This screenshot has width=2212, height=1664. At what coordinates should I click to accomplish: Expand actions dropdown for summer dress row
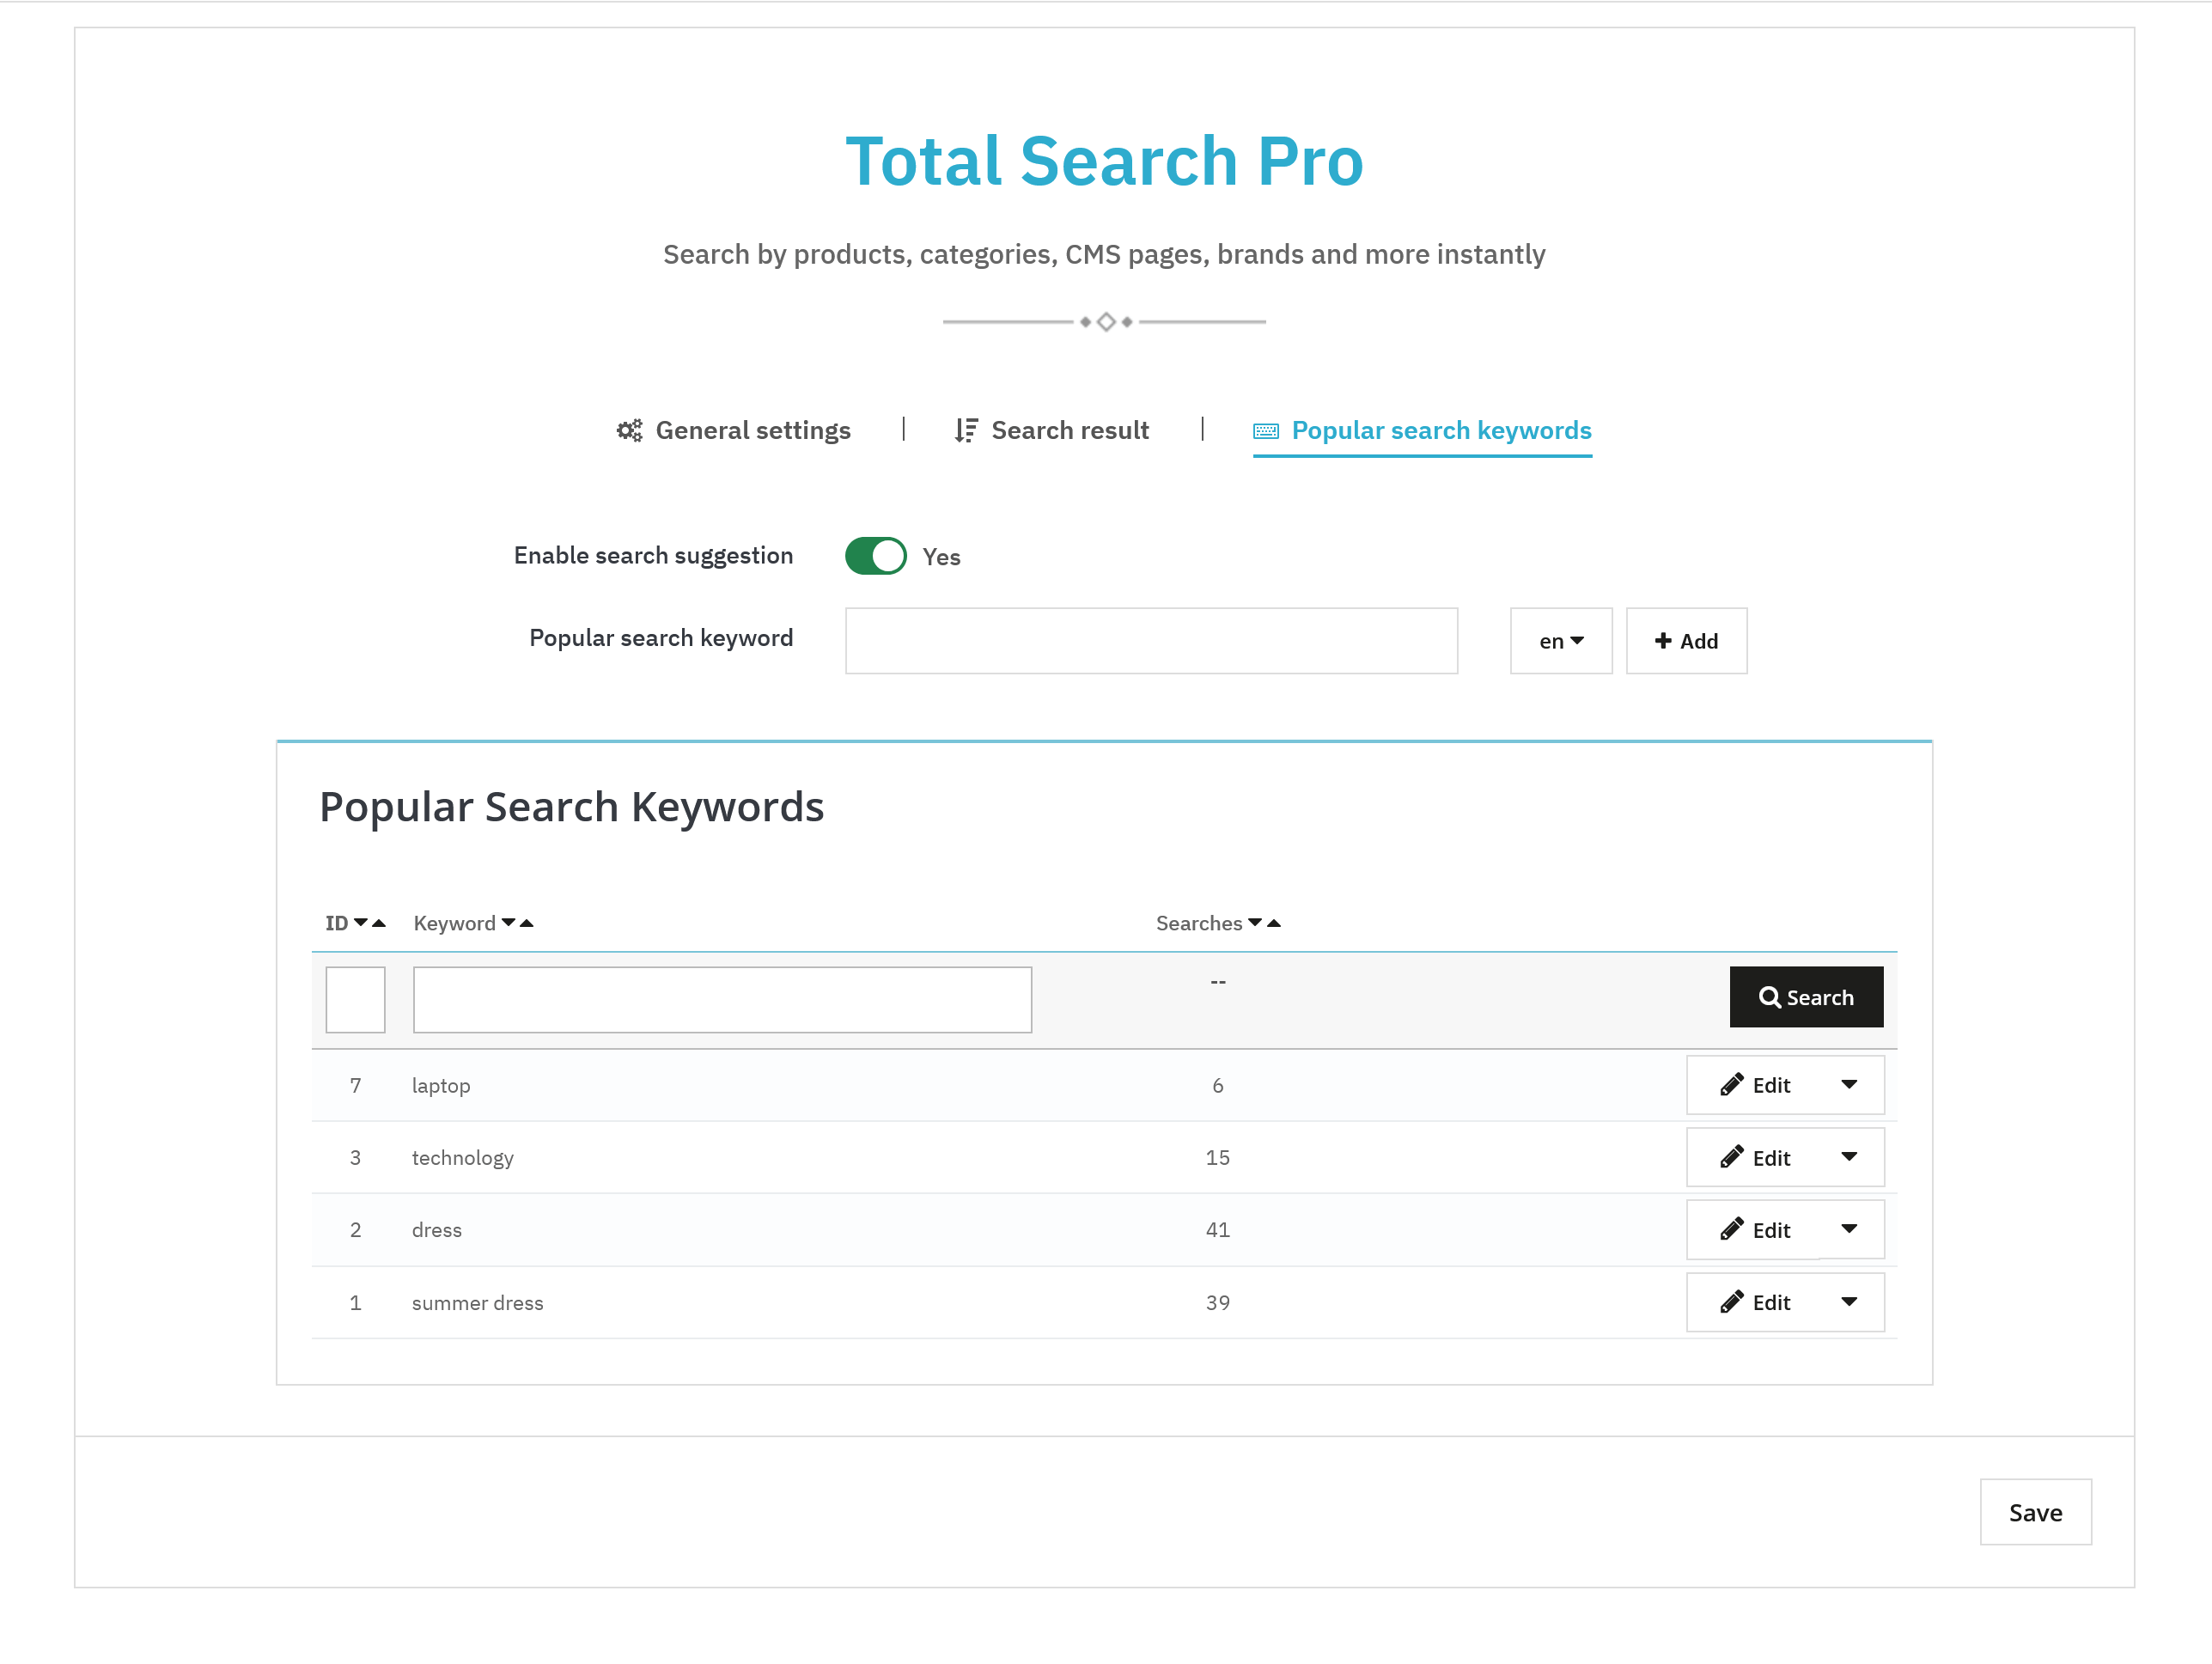[1849, 1302]
